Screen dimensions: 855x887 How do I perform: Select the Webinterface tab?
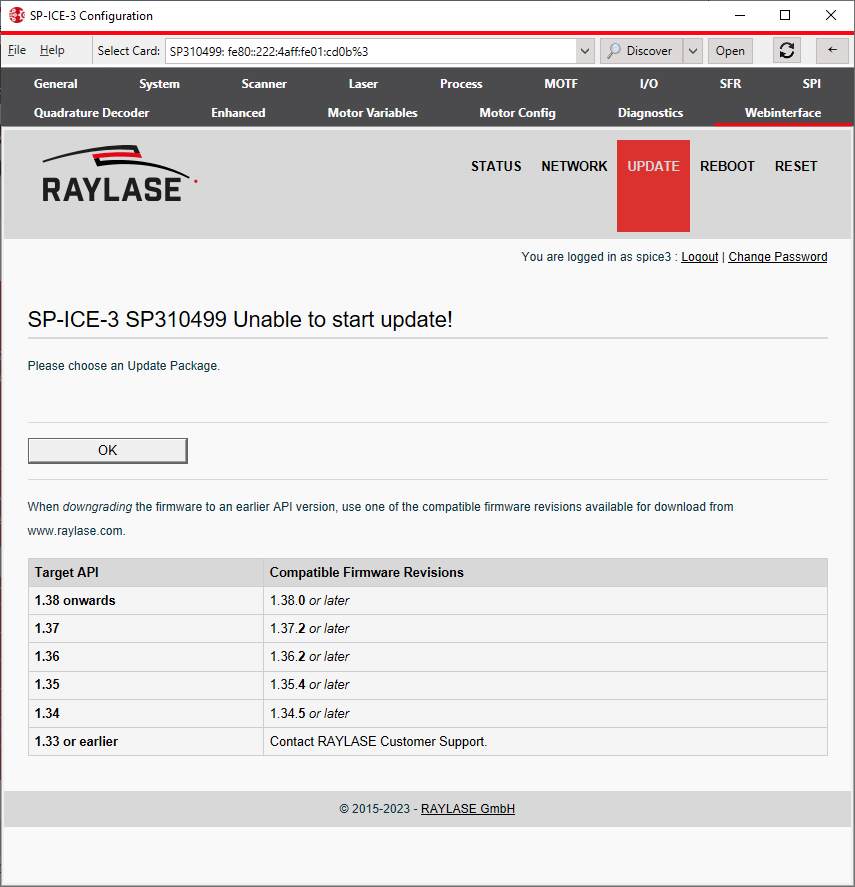[x=783, y=113]
